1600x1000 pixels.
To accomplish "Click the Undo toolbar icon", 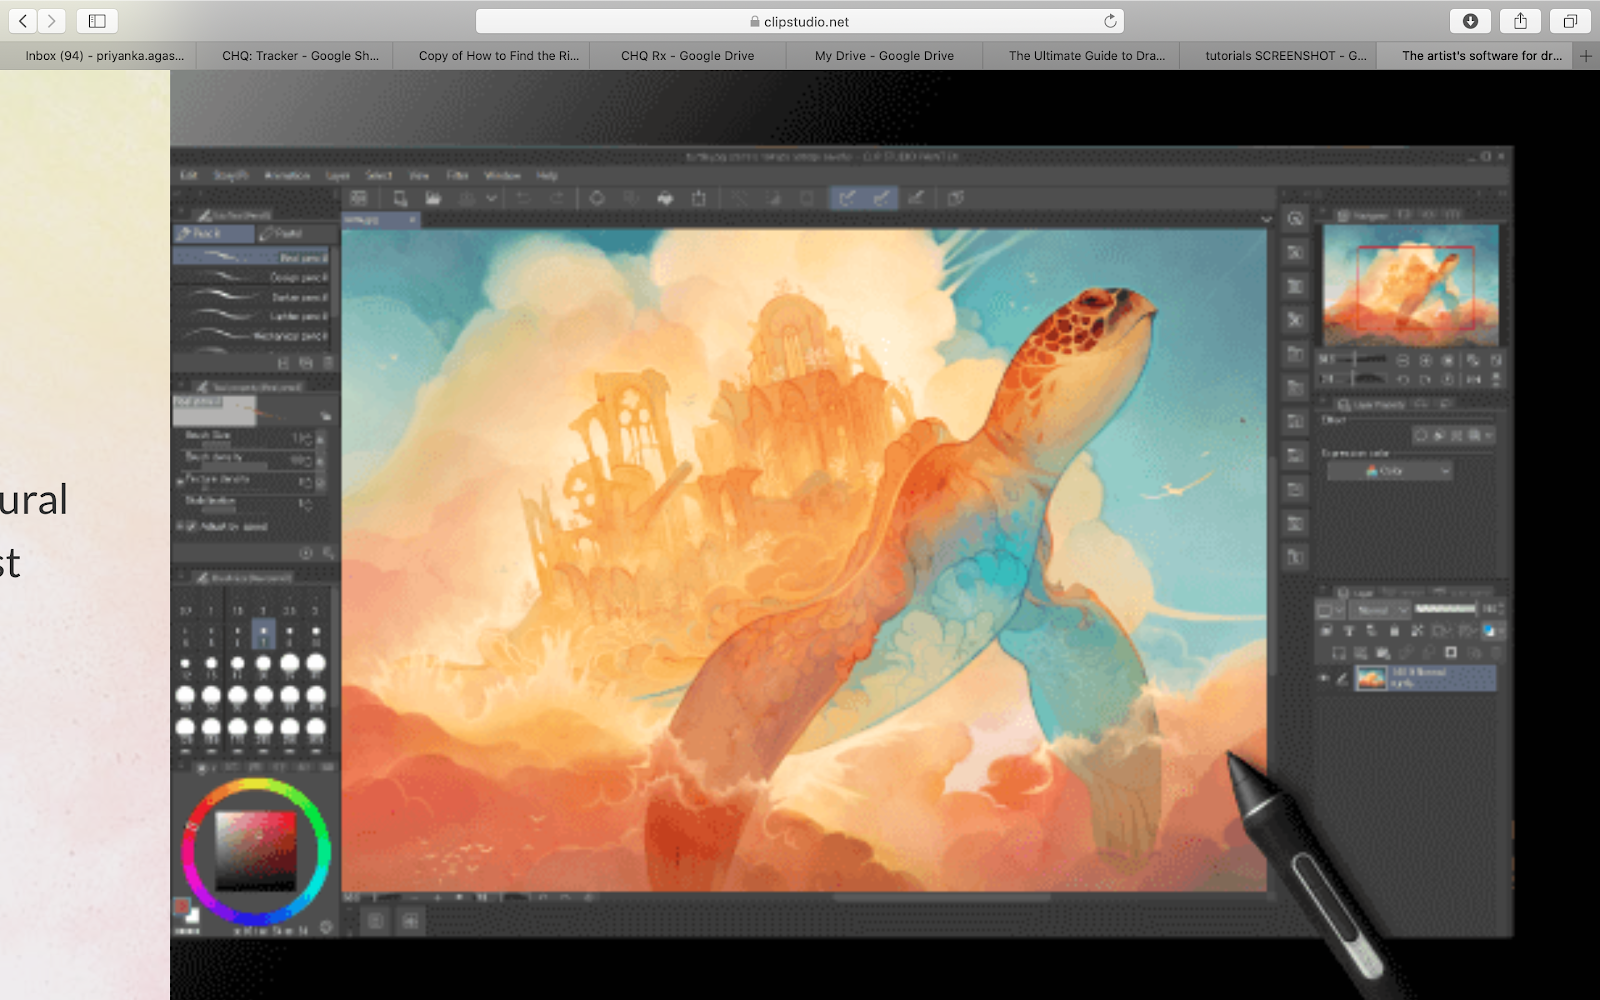I will pos(523,198).
